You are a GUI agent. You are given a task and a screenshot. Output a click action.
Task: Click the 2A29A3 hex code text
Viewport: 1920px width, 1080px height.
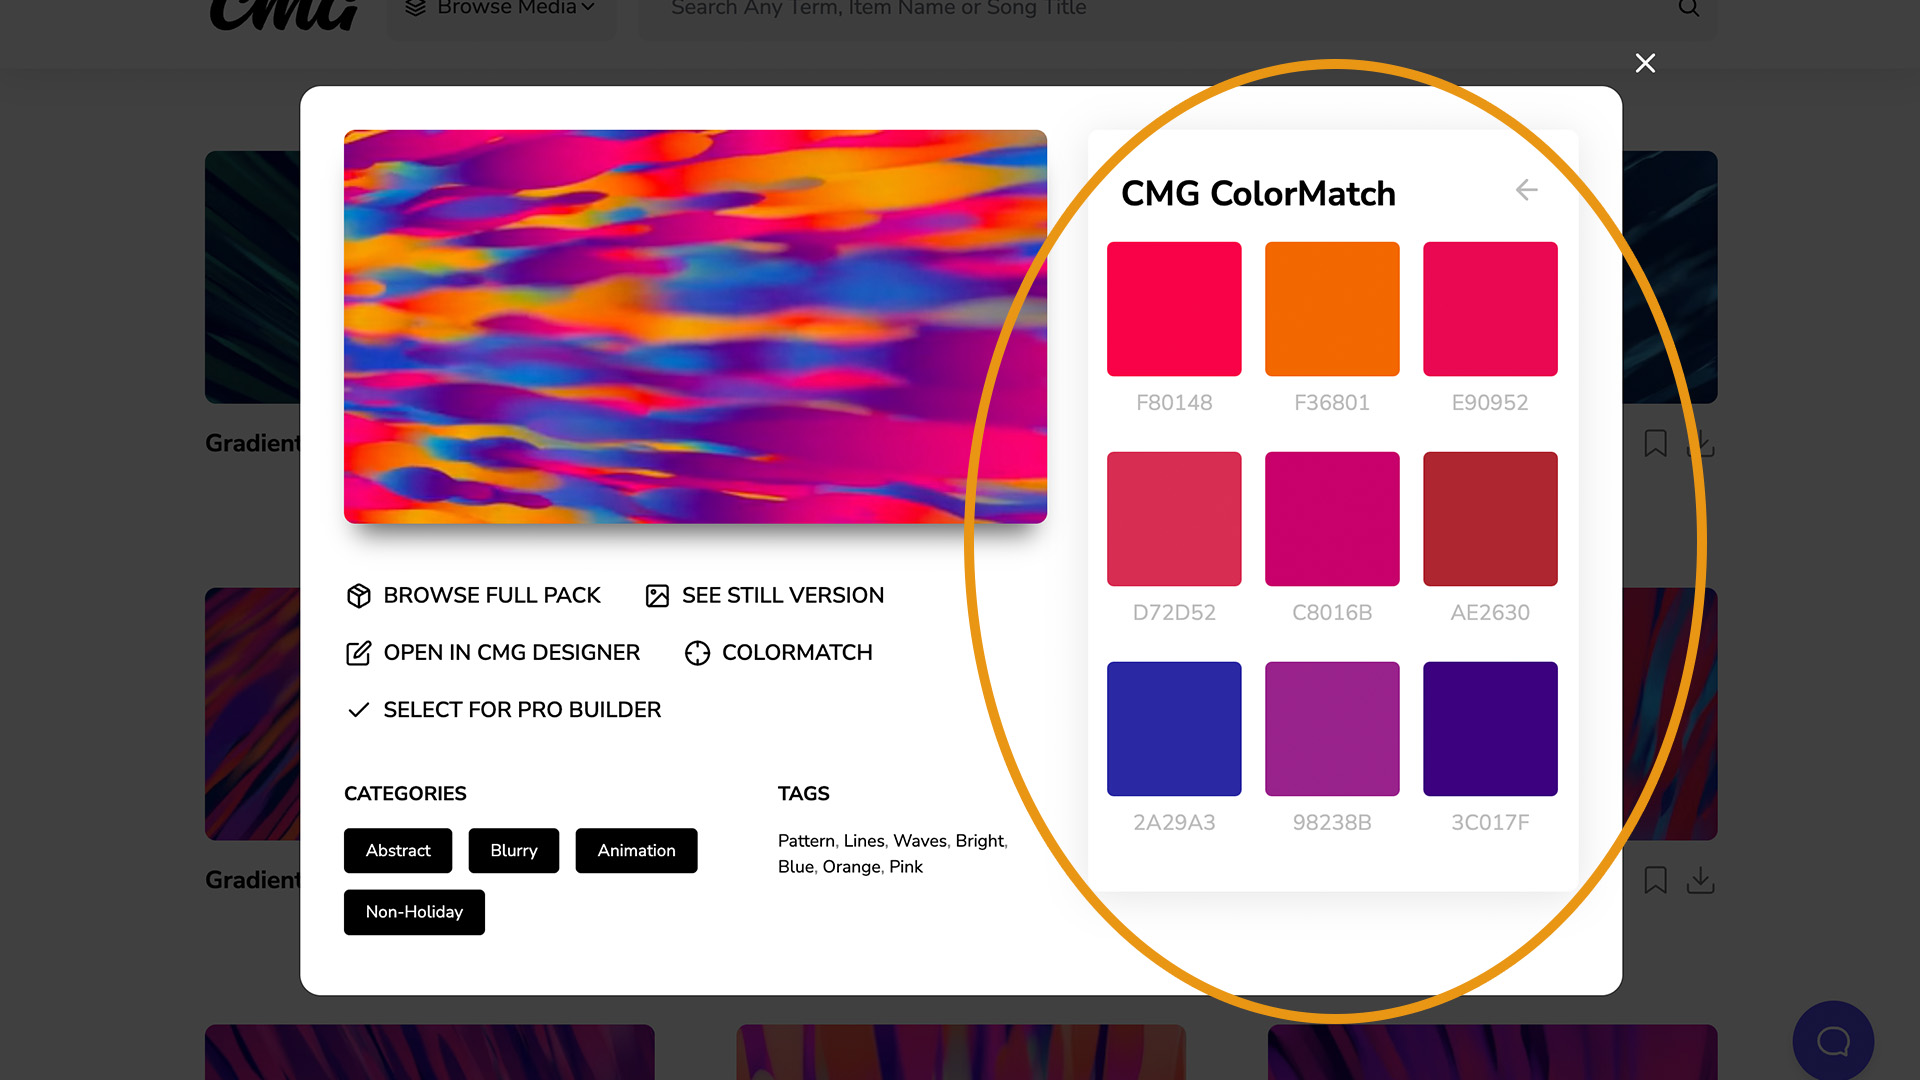tap(1174, 823)
